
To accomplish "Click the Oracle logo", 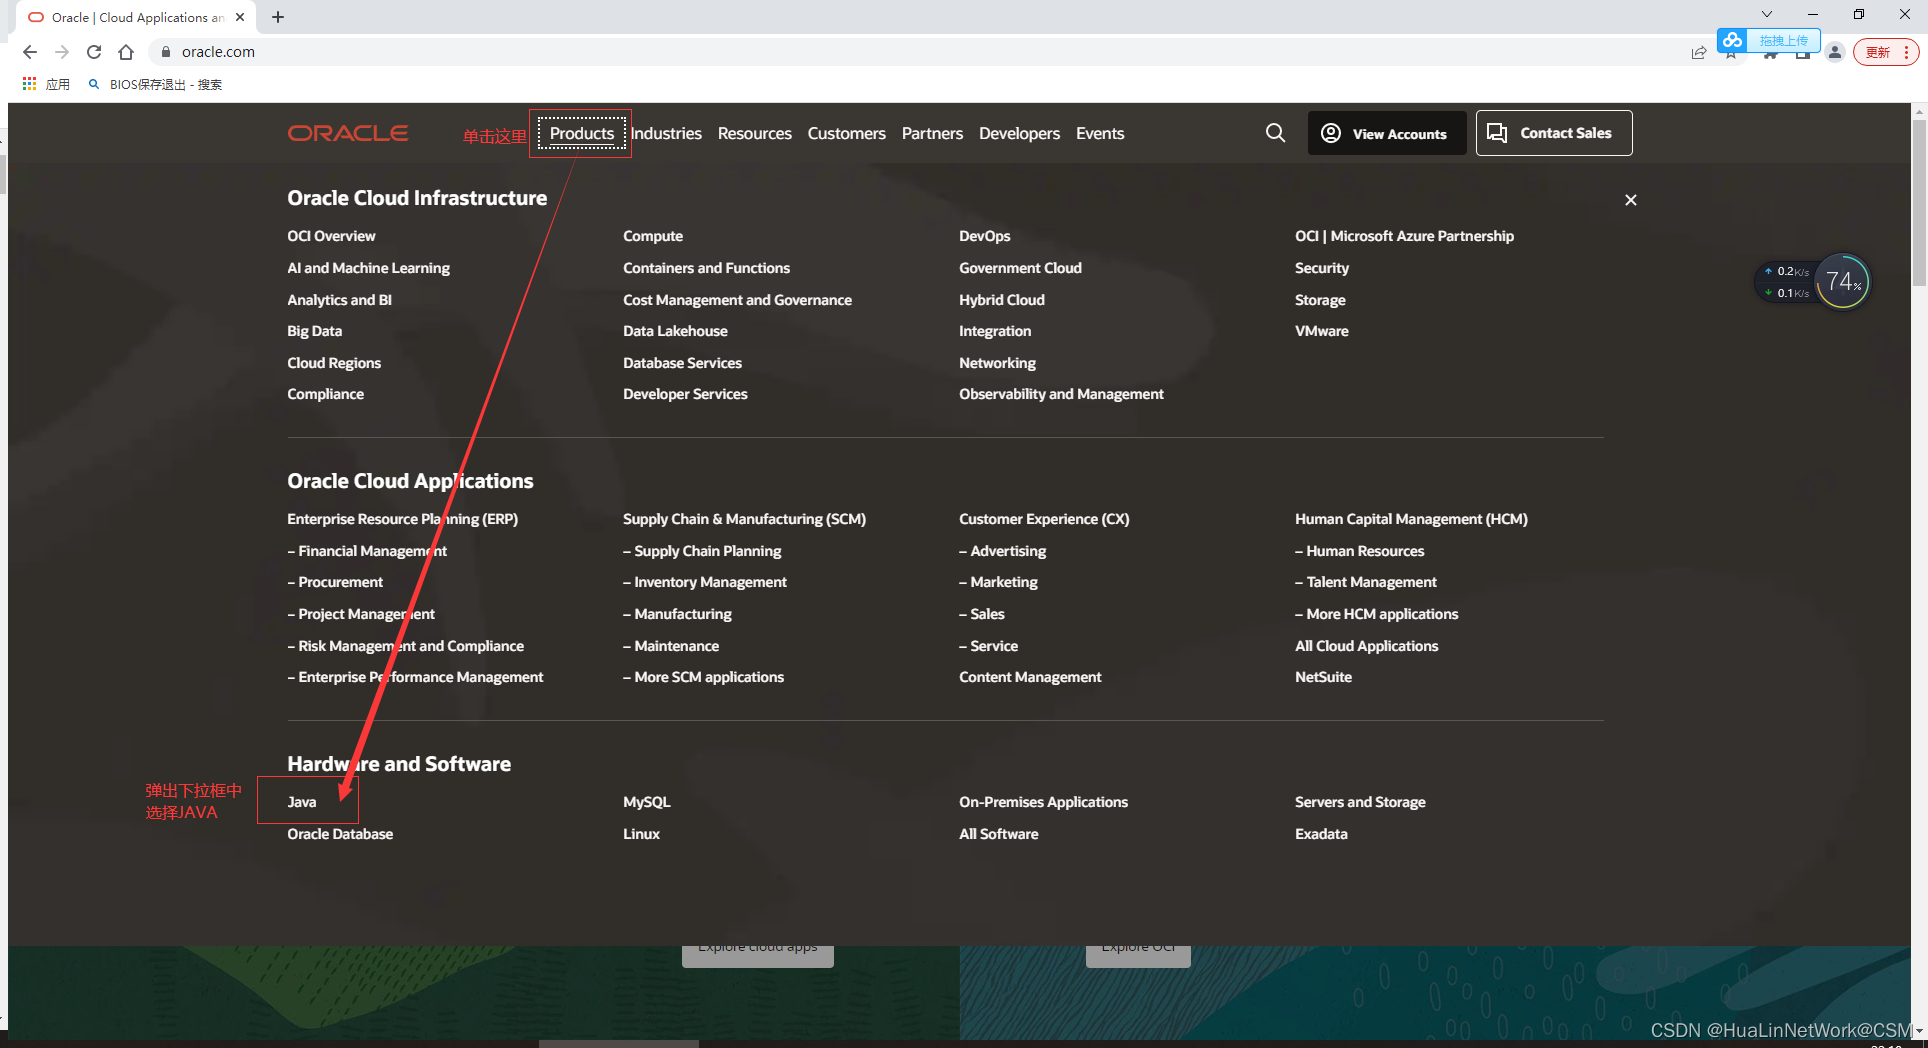I will (x=348, y=133).
